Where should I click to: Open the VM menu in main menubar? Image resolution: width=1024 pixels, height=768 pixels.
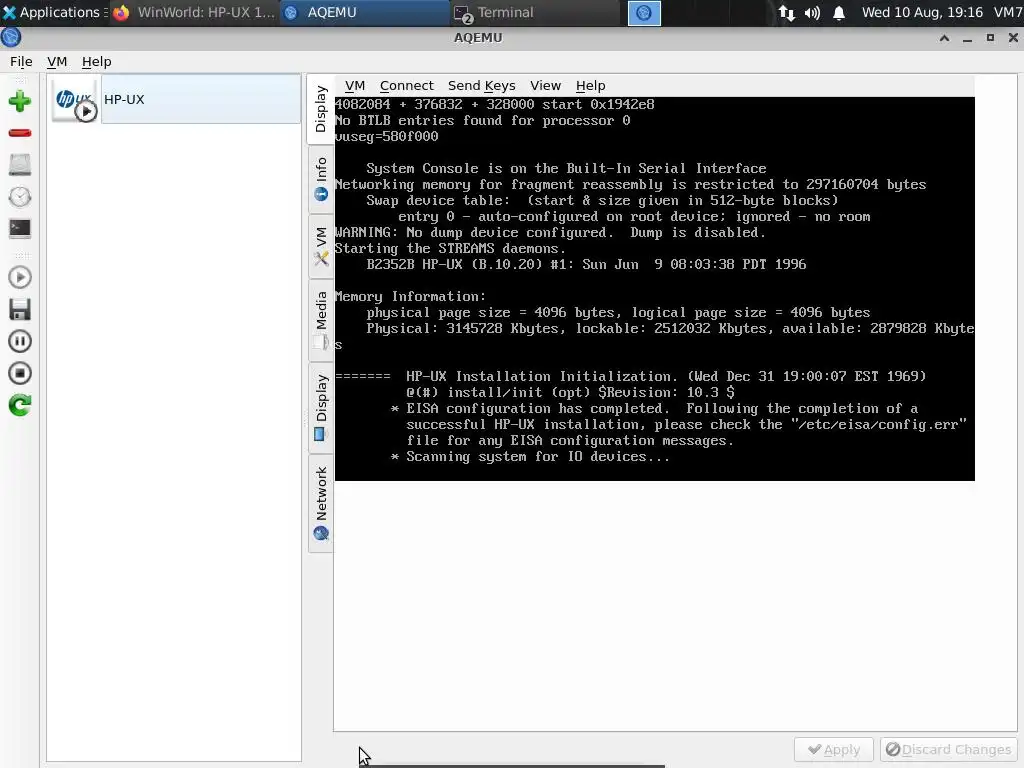(57, 61)
